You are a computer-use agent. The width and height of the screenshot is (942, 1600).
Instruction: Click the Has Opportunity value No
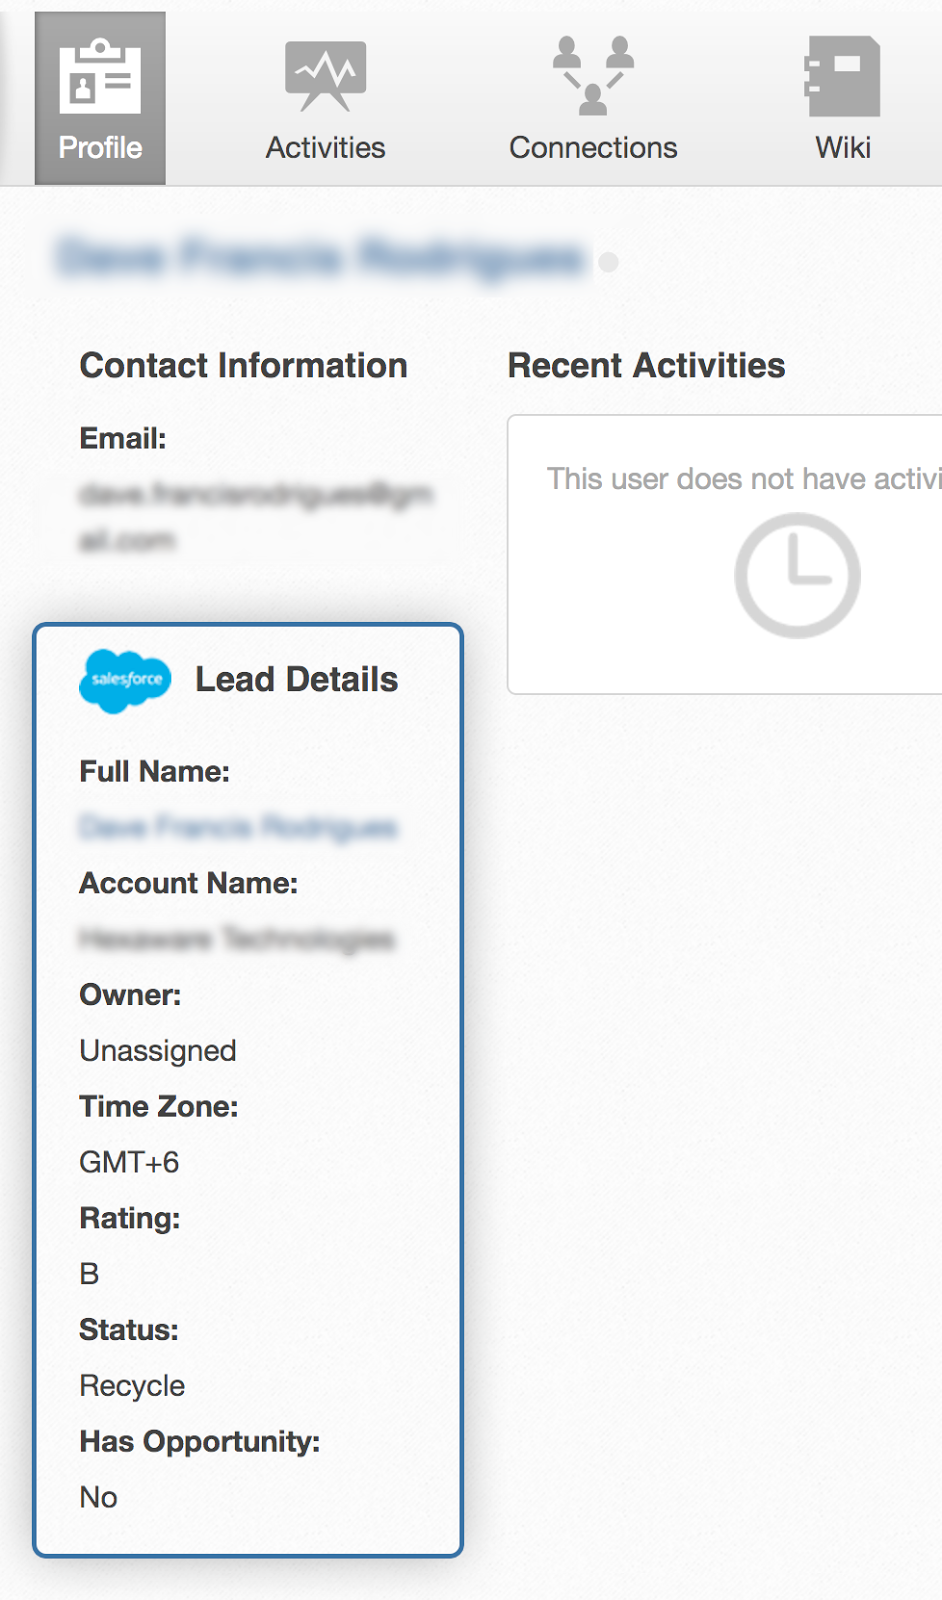(x=98, y=1497)
